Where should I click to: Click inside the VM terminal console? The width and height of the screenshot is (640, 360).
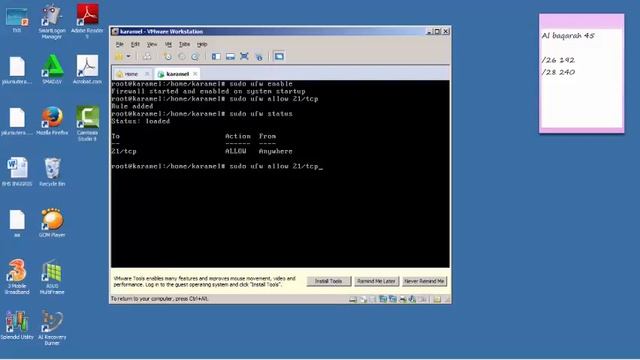coord(280,173)
